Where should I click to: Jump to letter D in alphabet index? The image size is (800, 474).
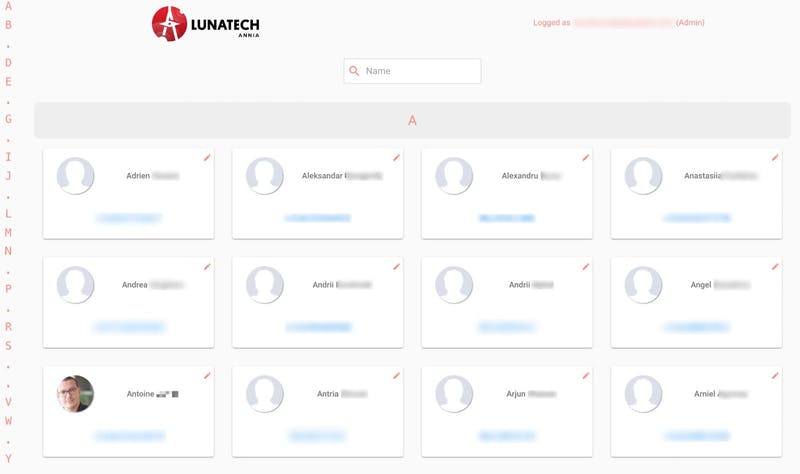coord(8,63)
